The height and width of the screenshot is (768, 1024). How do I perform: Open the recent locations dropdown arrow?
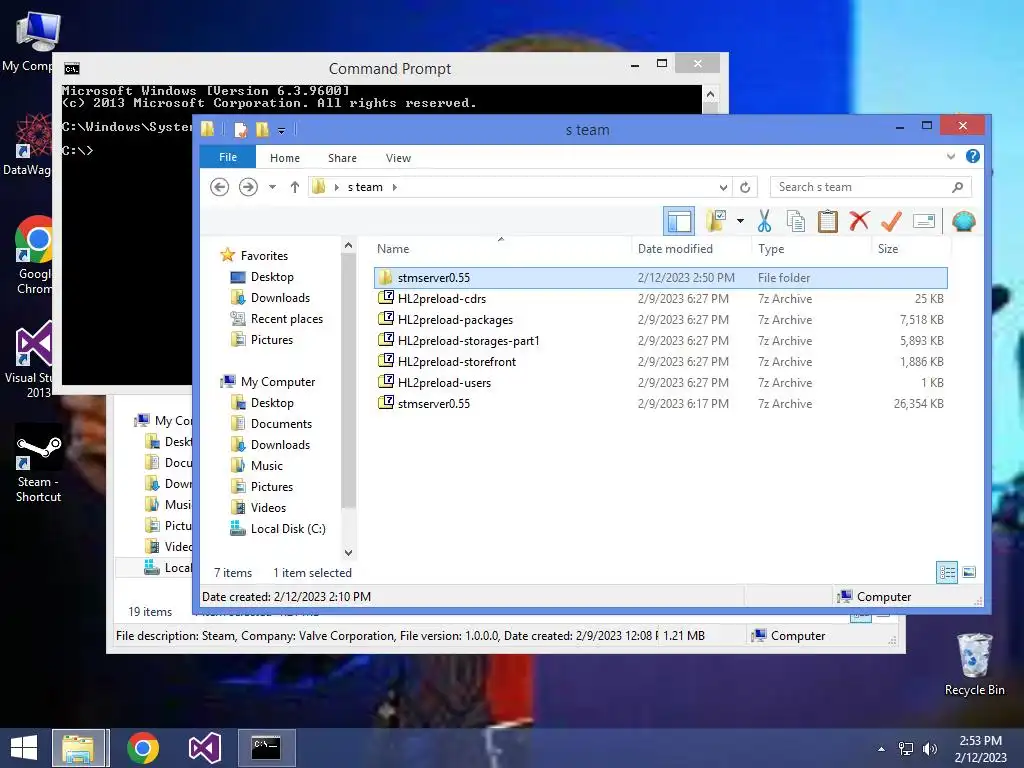pos(272,187)
